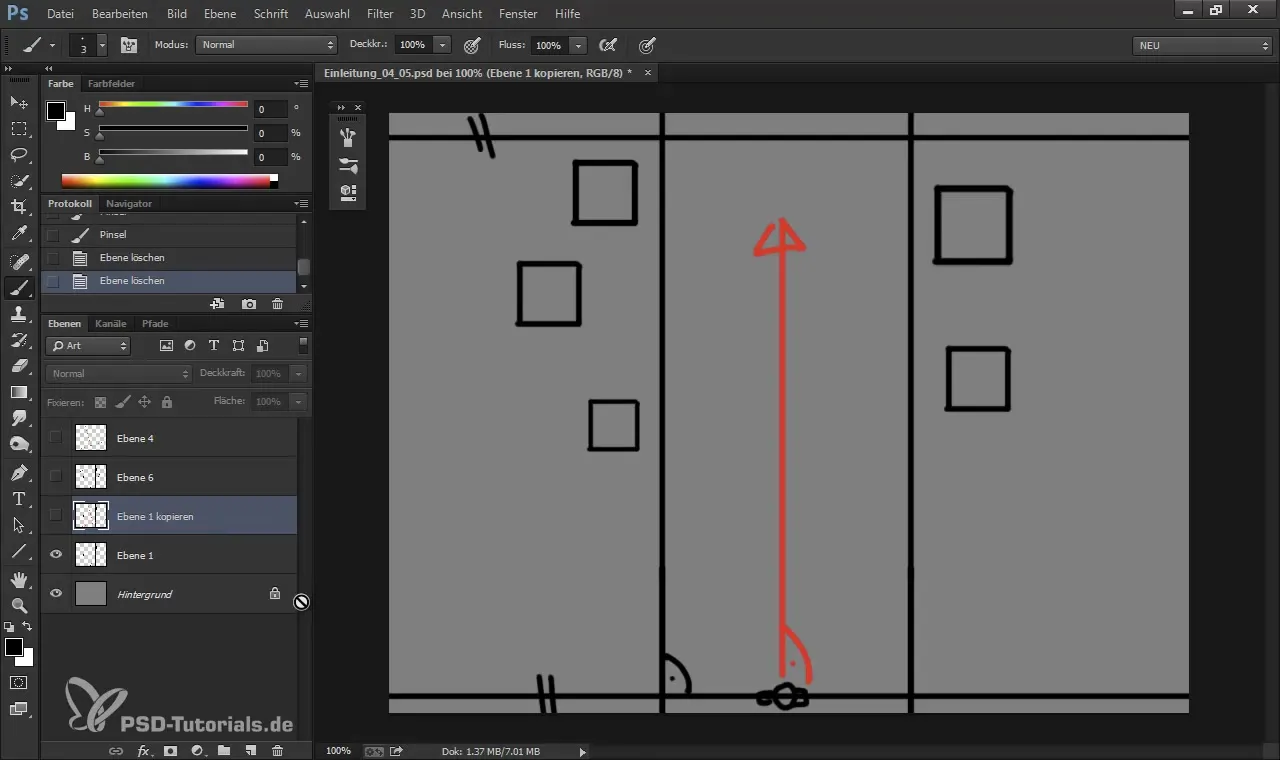Select the Type tool
The width and height of the screenshot is (1280, 760).
pos(19,498)
